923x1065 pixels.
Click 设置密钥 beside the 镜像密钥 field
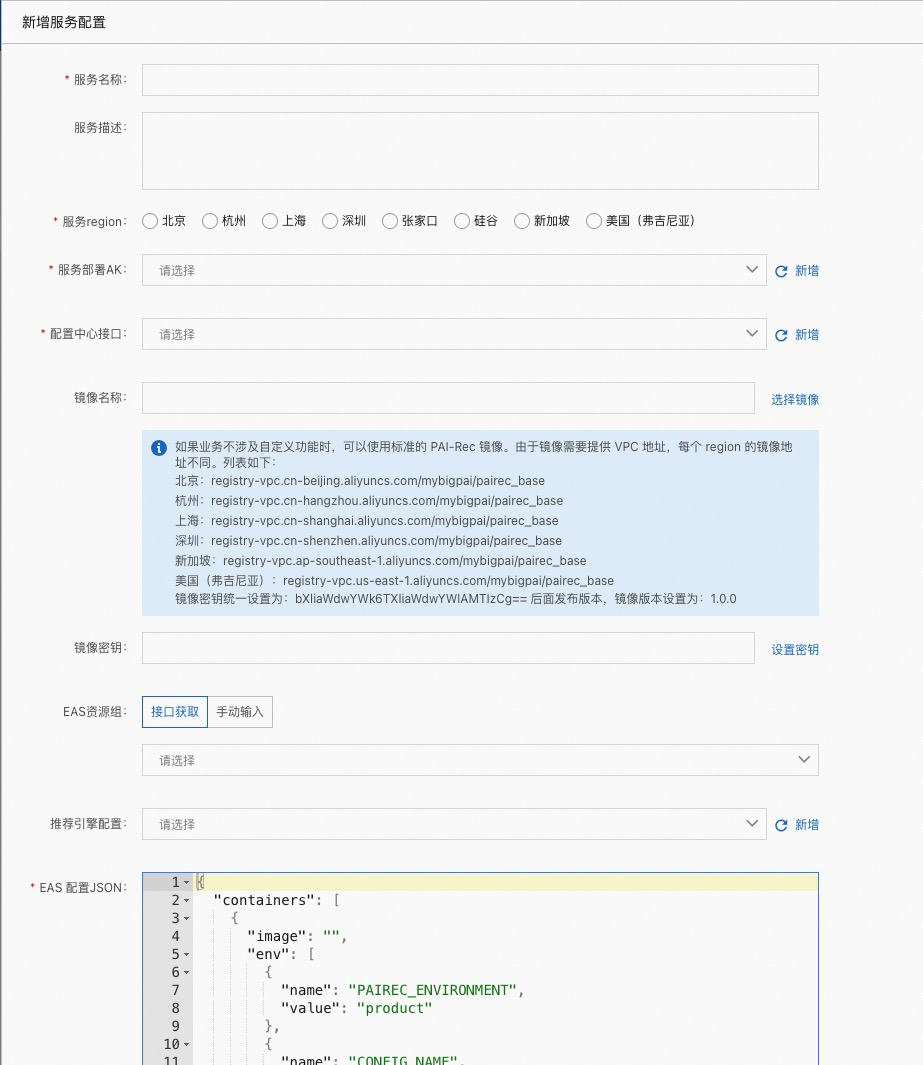click(x=795, y=648)
